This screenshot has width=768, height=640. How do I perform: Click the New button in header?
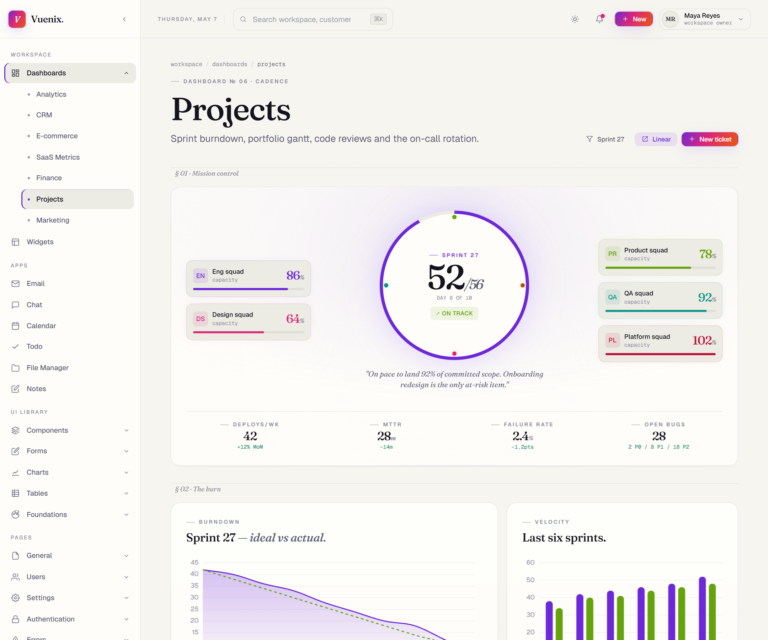[x=634, y=19]
